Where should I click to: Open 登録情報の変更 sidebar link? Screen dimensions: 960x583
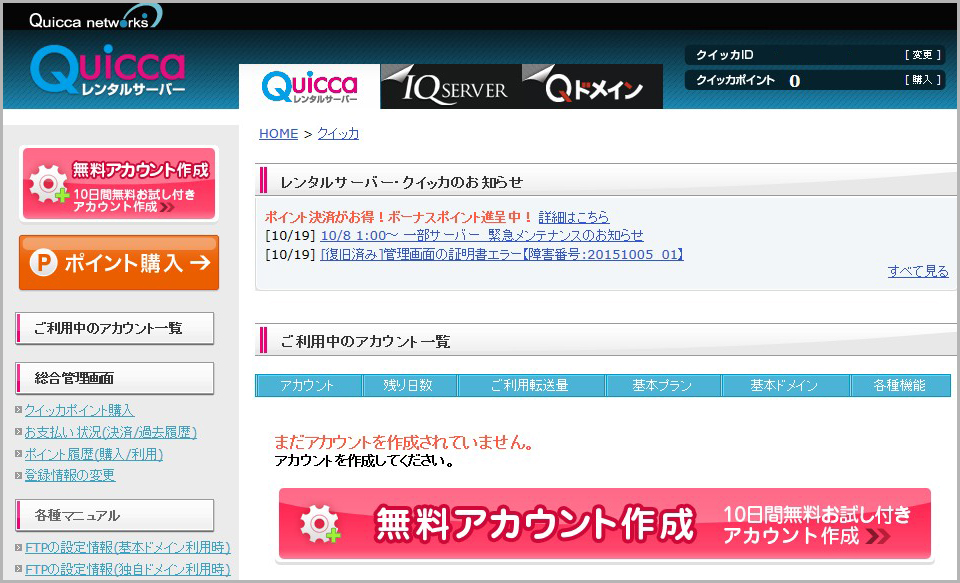69,476
